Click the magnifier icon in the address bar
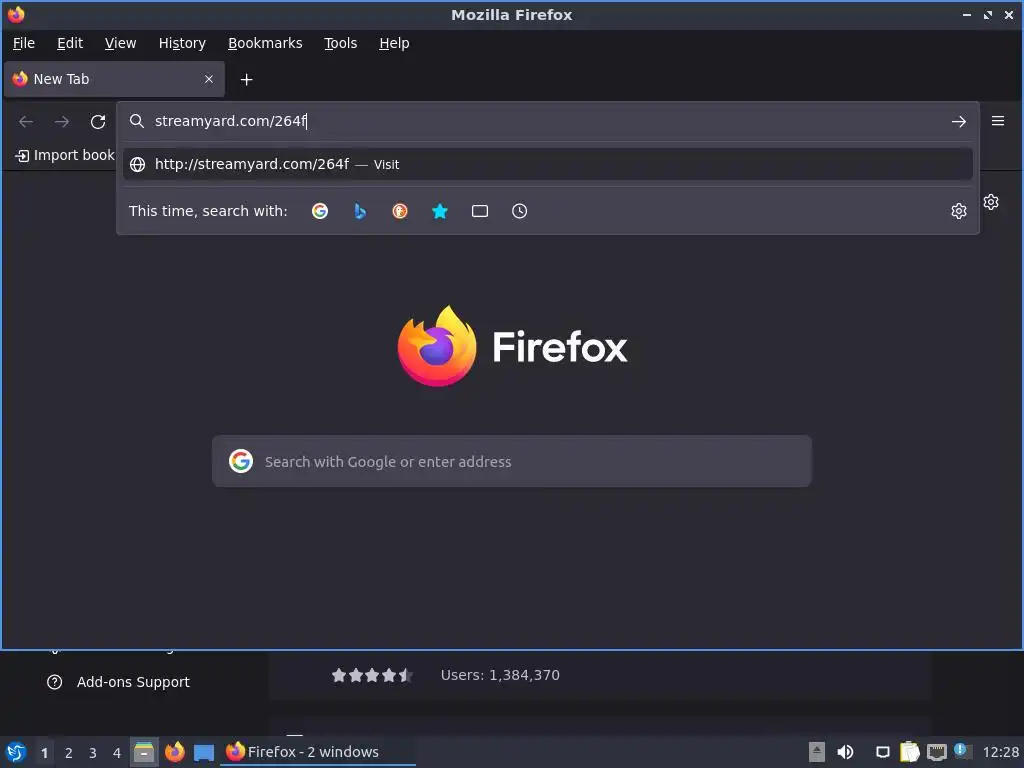 [x=136, y=121]
